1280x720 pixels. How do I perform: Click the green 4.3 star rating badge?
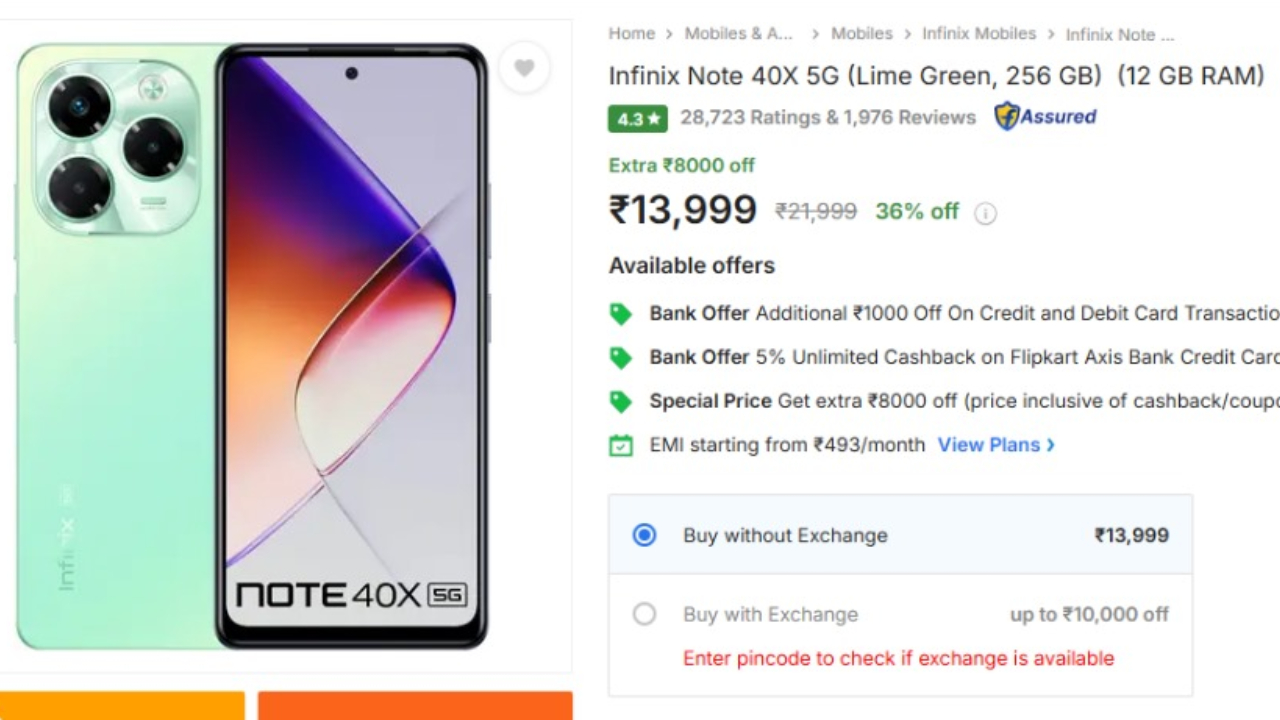(x=637, y=119)
